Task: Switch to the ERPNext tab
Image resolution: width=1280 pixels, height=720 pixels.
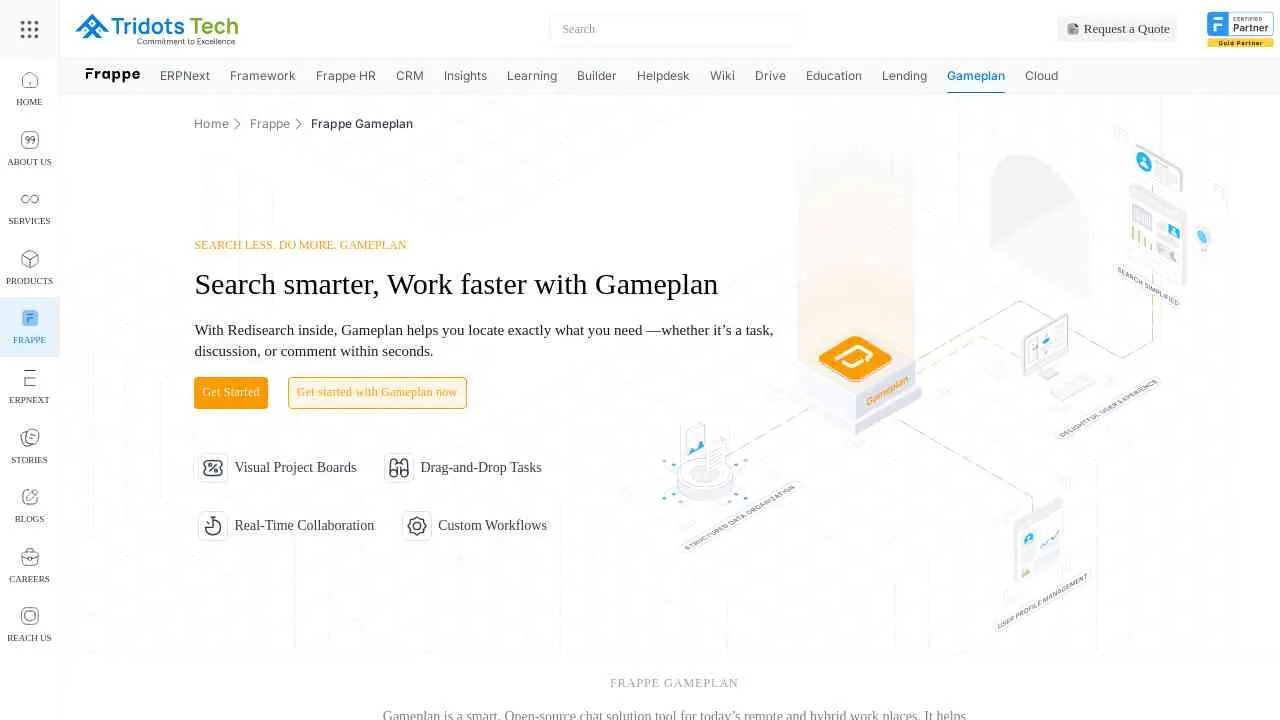Action: pos(185,76)
